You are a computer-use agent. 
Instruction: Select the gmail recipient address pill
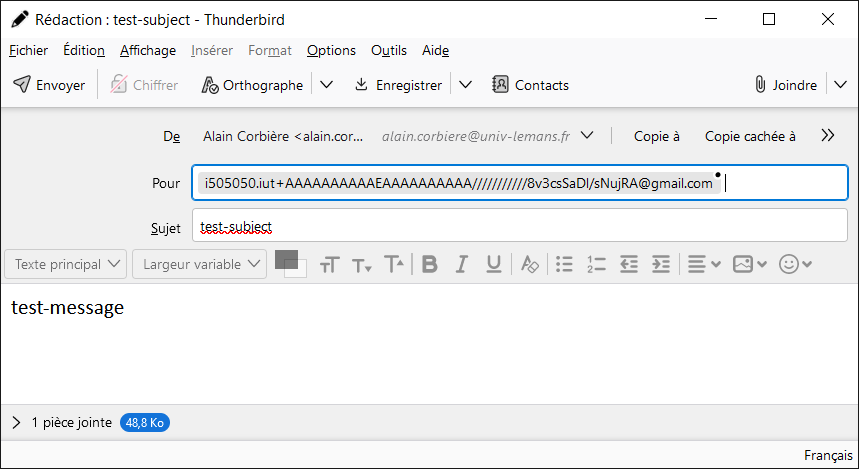click(x=459, y=184)
